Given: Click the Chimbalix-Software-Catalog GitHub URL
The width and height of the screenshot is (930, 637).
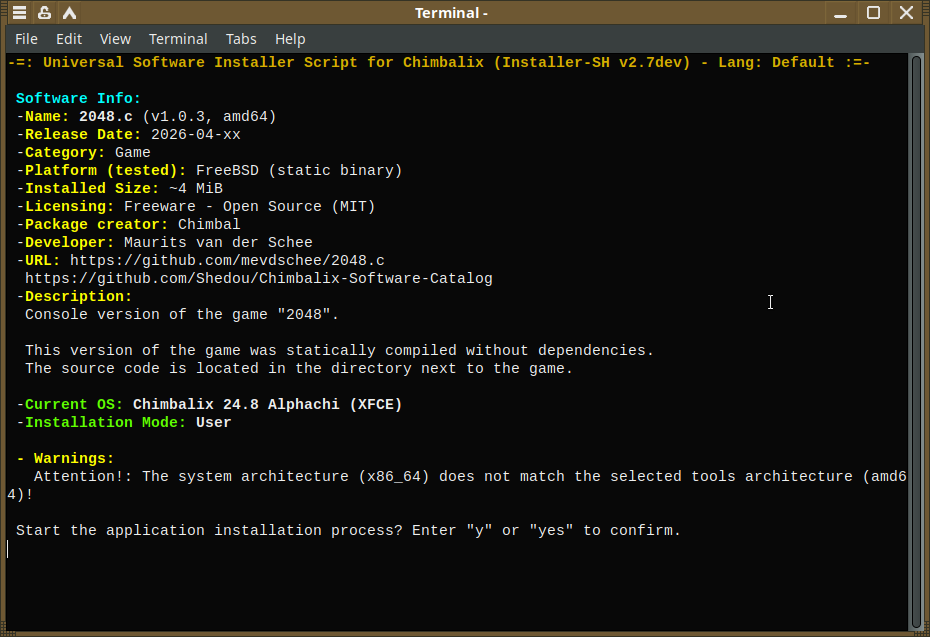Looking at the screenshot, I should point(259,278).
